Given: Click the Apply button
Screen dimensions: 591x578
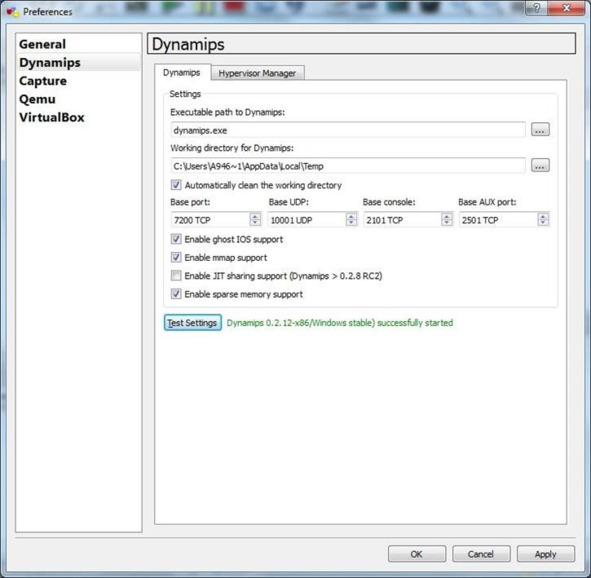Looking at the screenshot, I should coord(545,554).
